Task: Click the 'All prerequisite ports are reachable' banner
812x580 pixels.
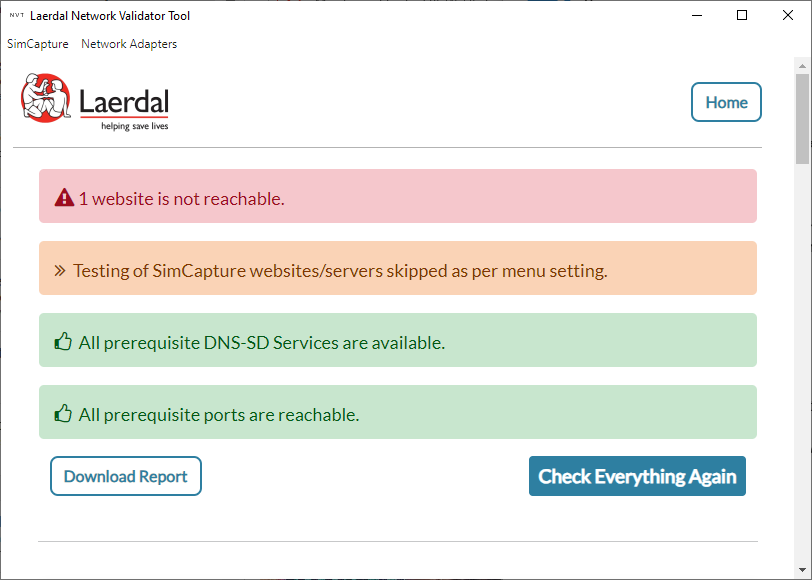Action: 397,413
